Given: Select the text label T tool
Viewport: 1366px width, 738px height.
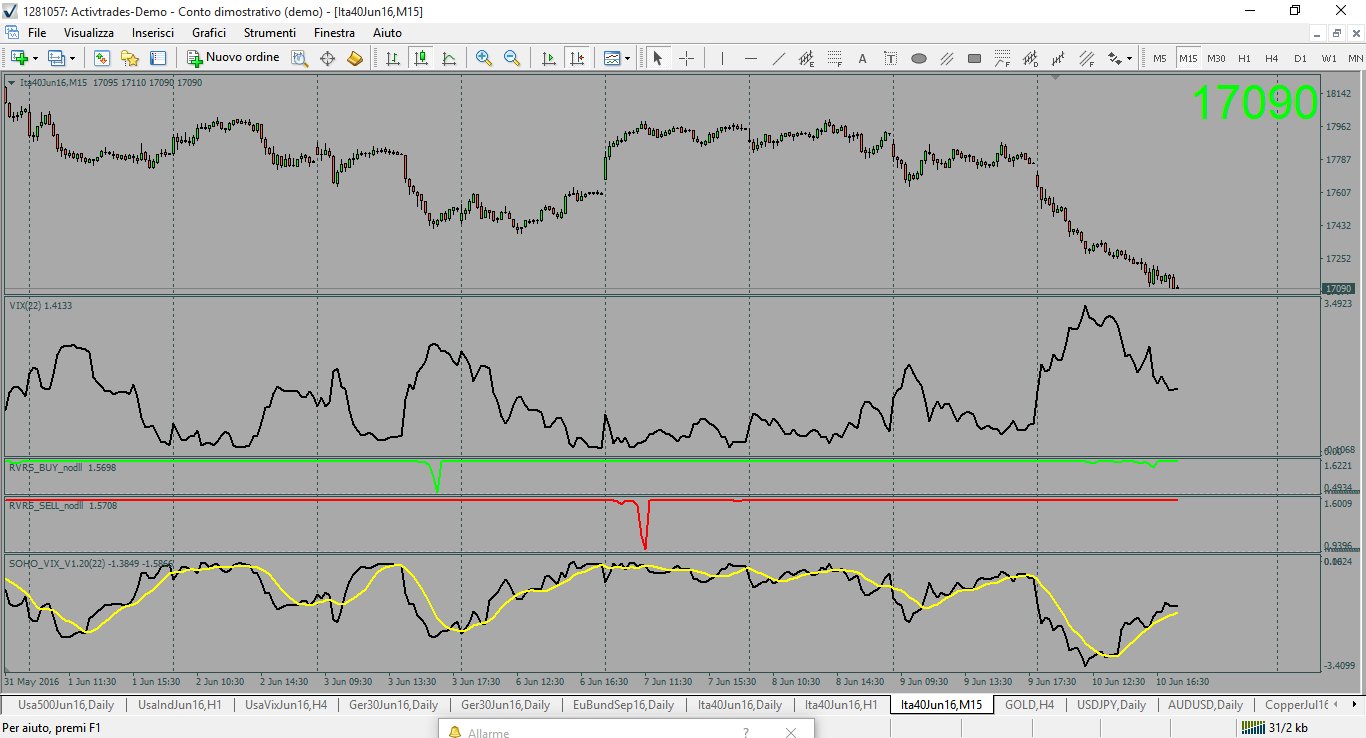Looking at the screenshot, I should tap(890, 58).
